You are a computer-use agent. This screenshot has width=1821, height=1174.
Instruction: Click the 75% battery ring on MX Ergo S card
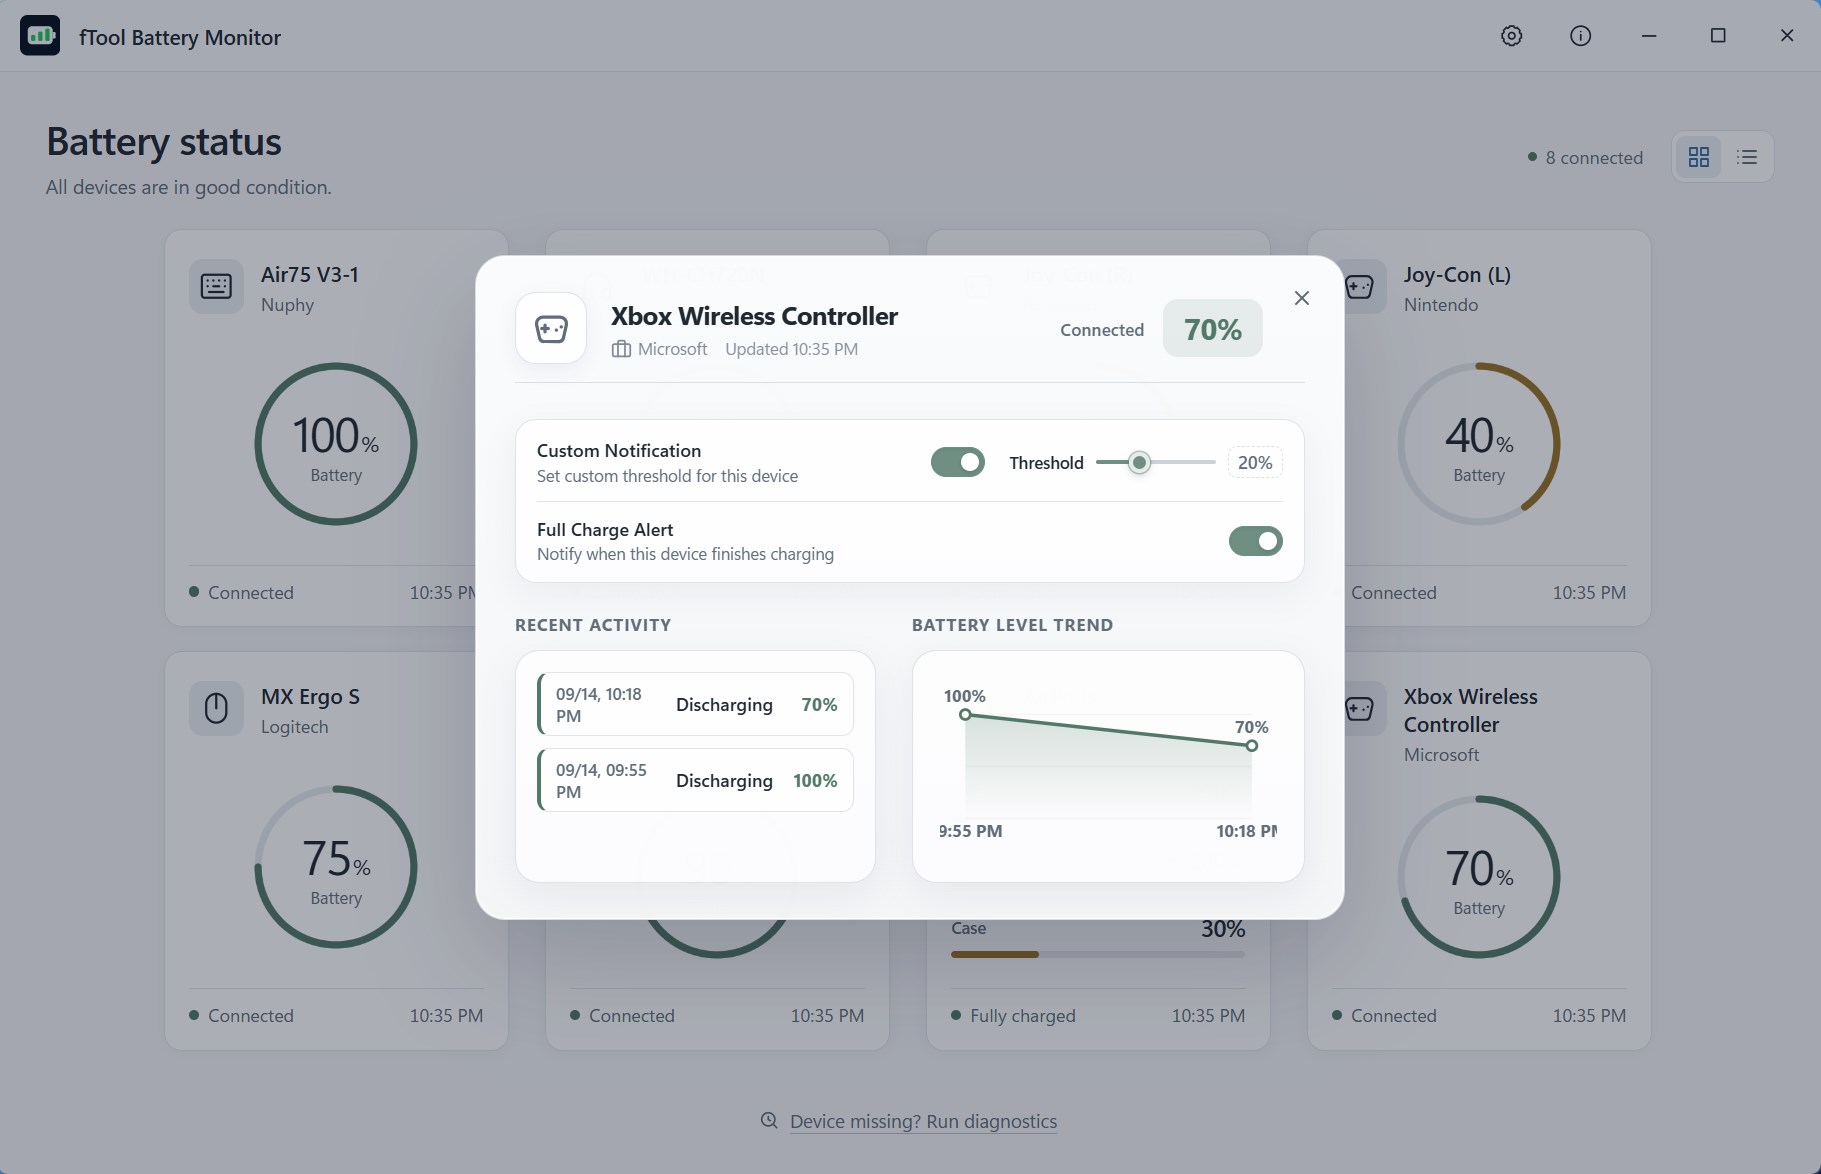[336, 867]
